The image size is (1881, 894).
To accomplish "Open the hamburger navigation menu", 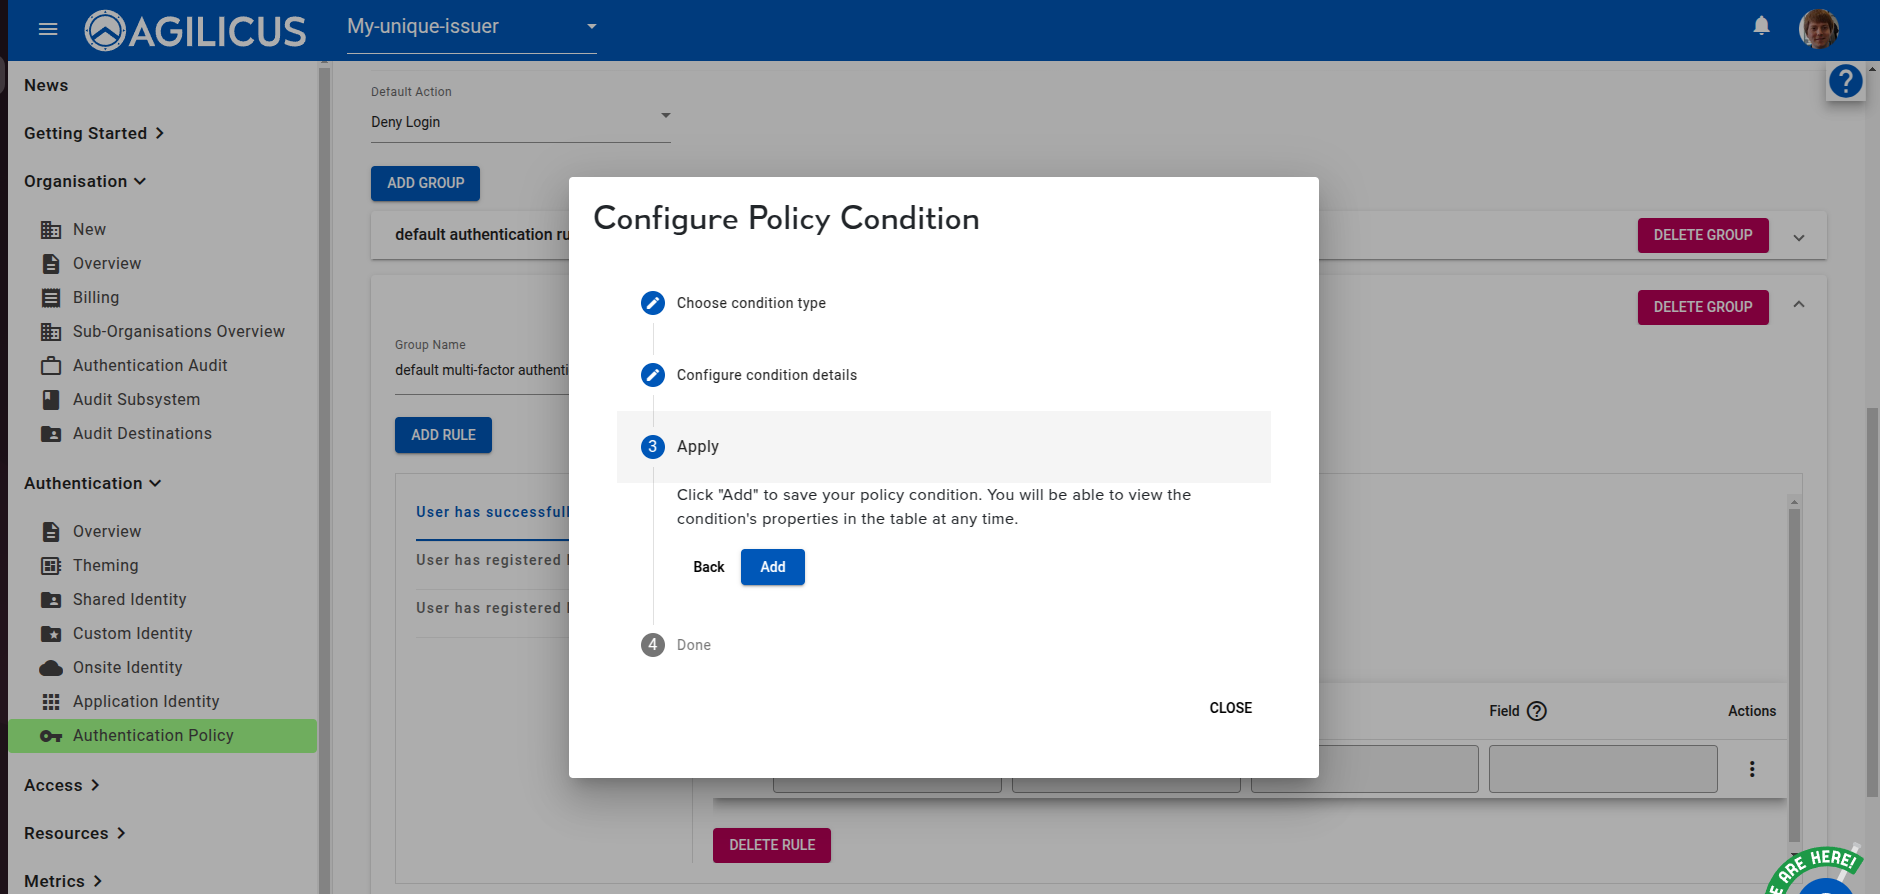I will 47,28.
